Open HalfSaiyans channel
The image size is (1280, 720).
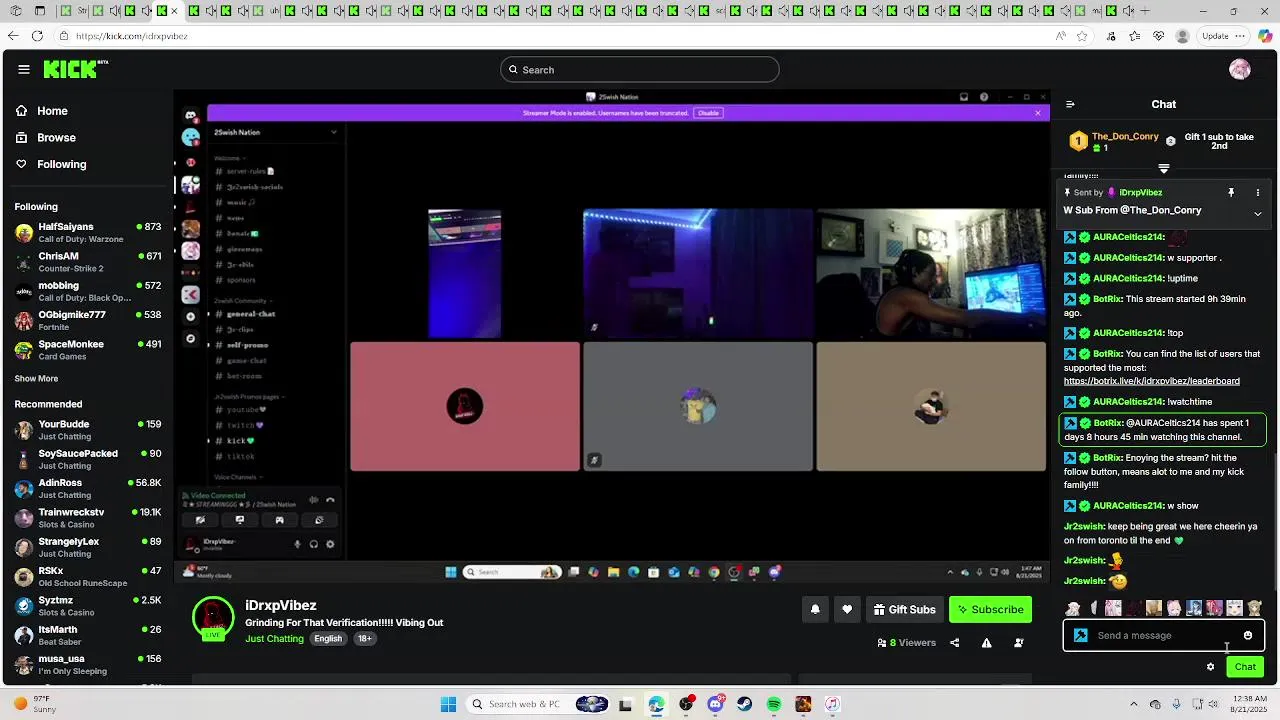click(88, 233)
